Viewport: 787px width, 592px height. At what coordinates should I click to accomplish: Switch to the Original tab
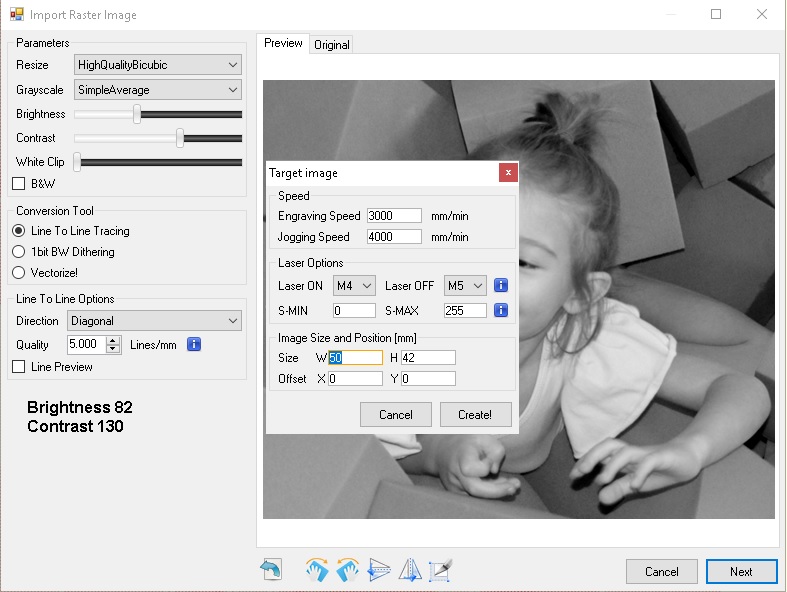332,45
